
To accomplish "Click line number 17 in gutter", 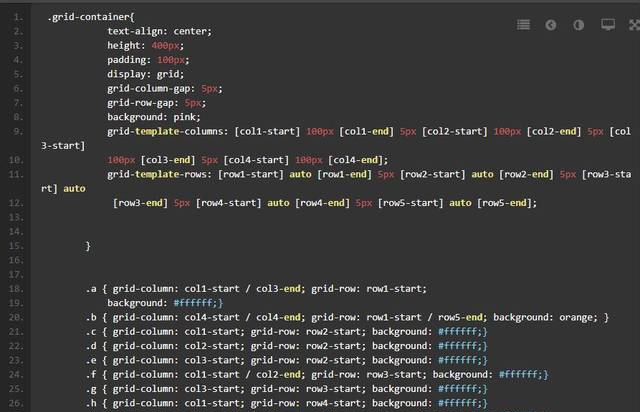I will pos(16,274).
